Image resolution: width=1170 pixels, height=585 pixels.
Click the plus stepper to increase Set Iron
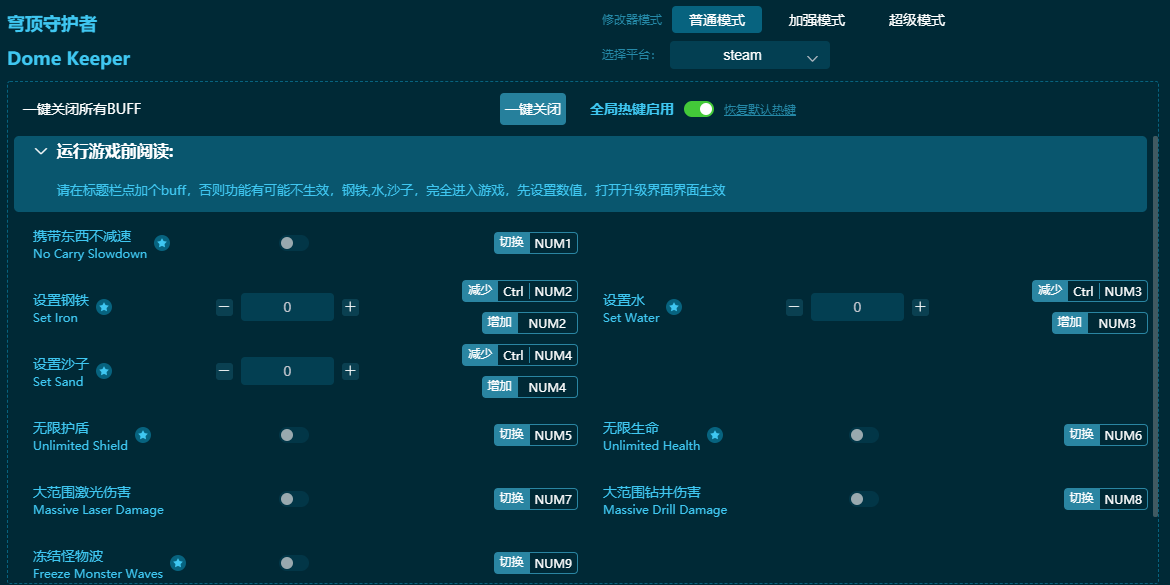point(350,307)
